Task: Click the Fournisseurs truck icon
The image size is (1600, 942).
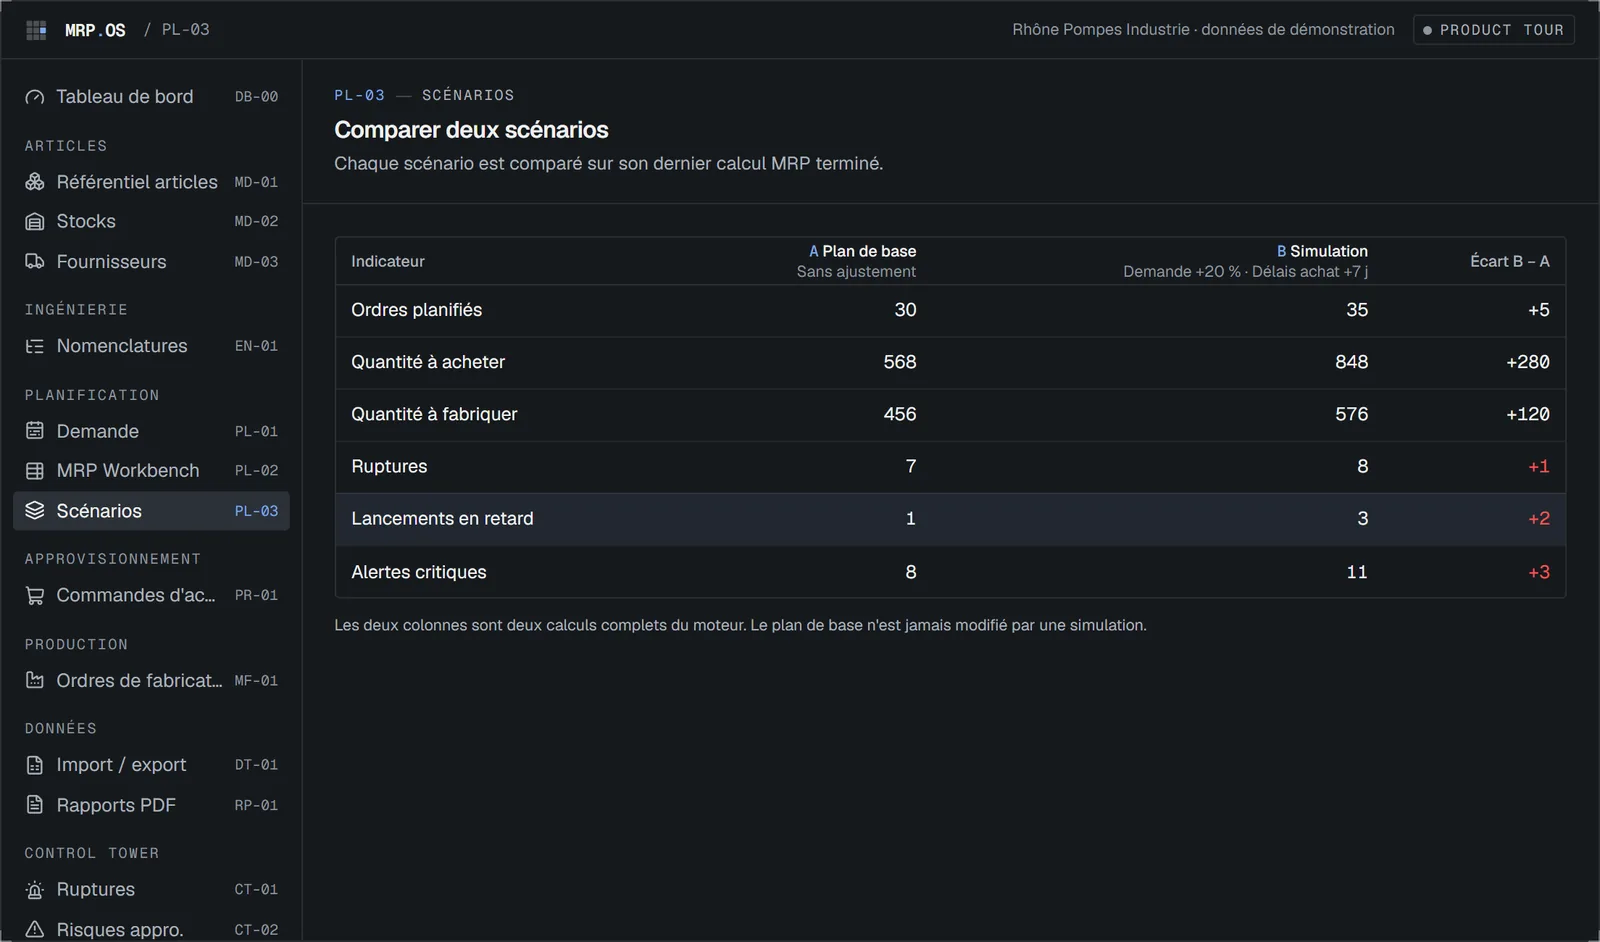Action: coord(35,261)
